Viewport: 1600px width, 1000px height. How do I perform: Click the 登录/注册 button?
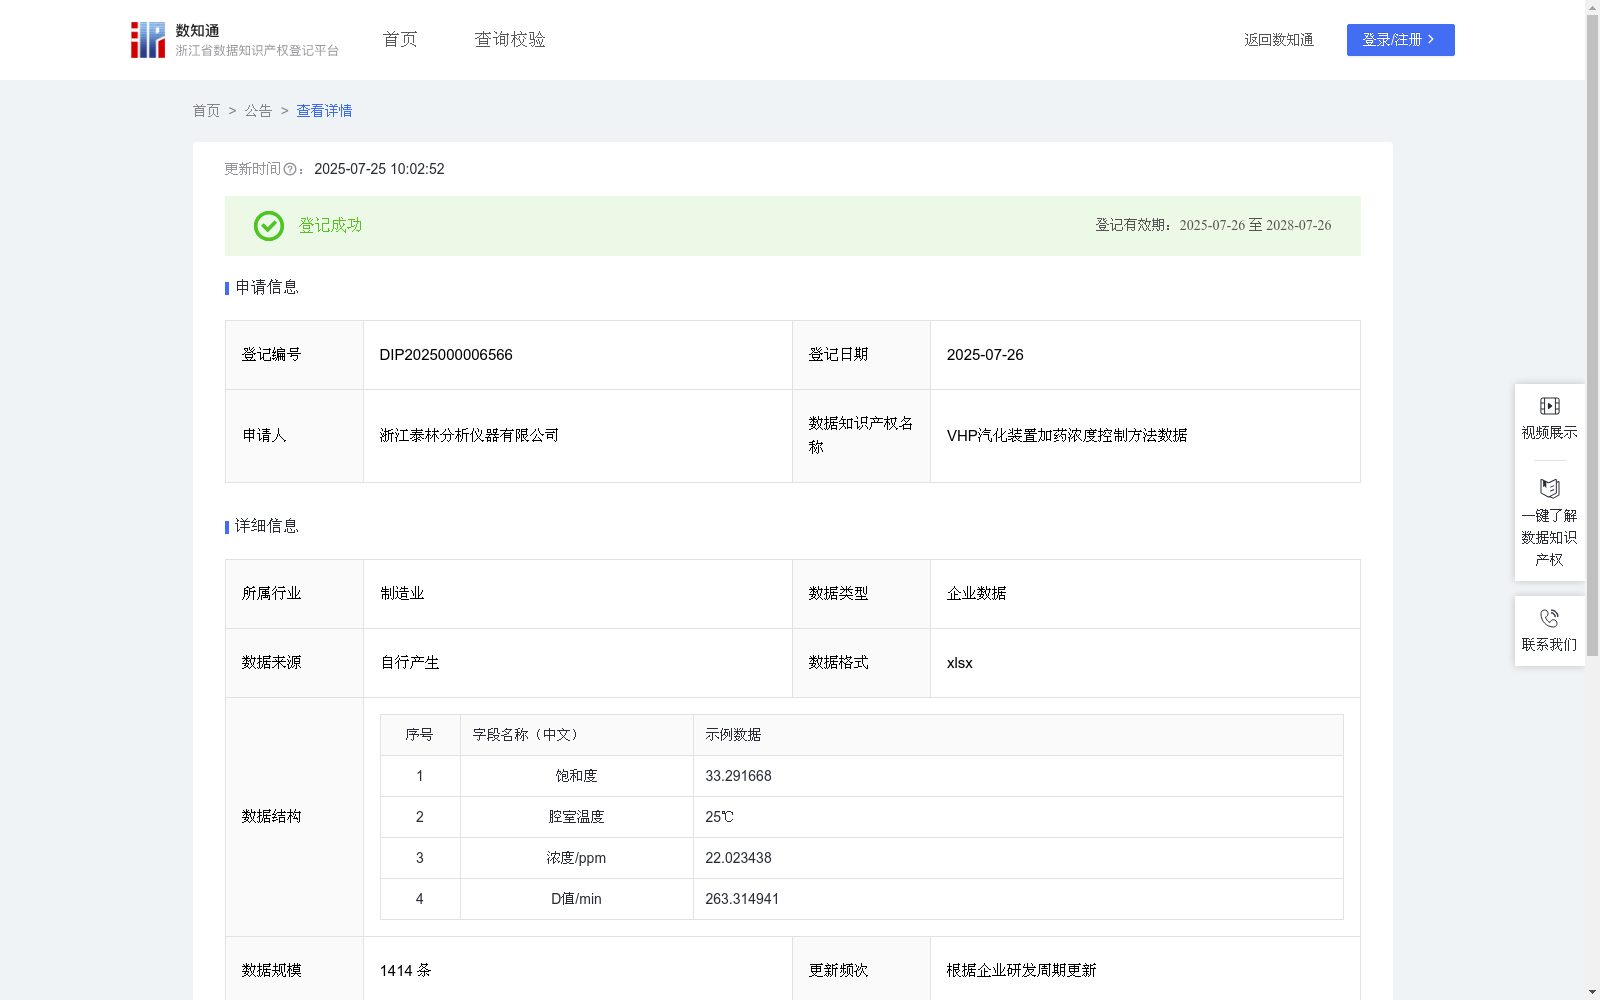click(1400, 40)
